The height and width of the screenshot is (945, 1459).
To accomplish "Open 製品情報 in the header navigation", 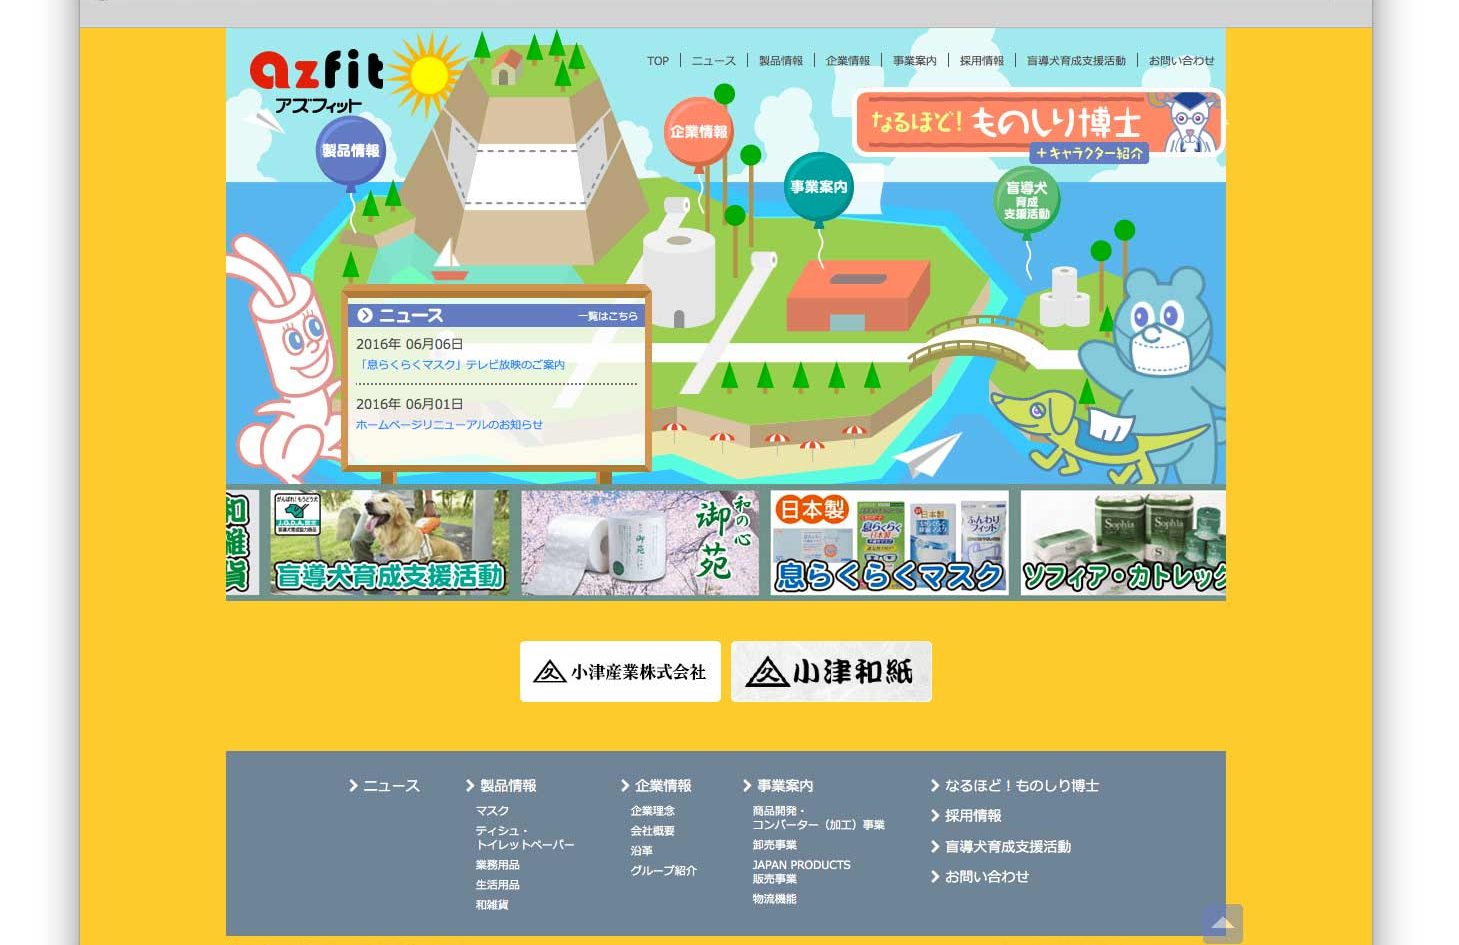I will click(781, 61).
